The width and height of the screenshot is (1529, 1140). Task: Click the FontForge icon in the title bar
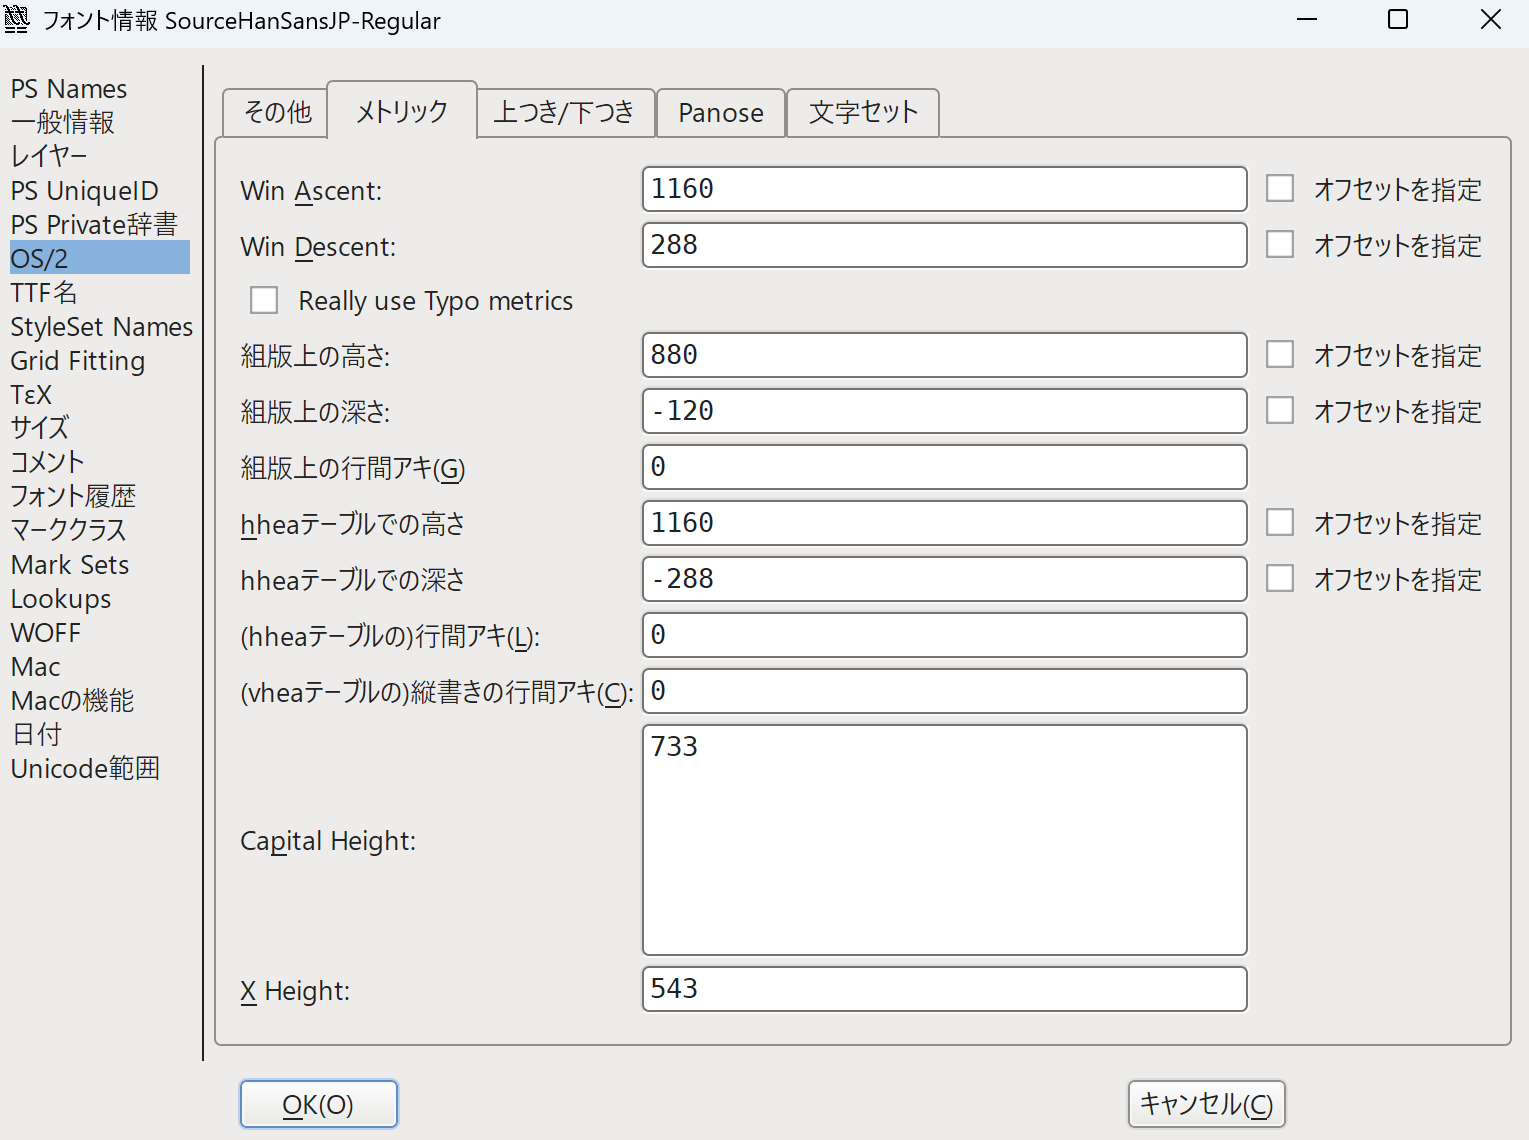point(17,19)
